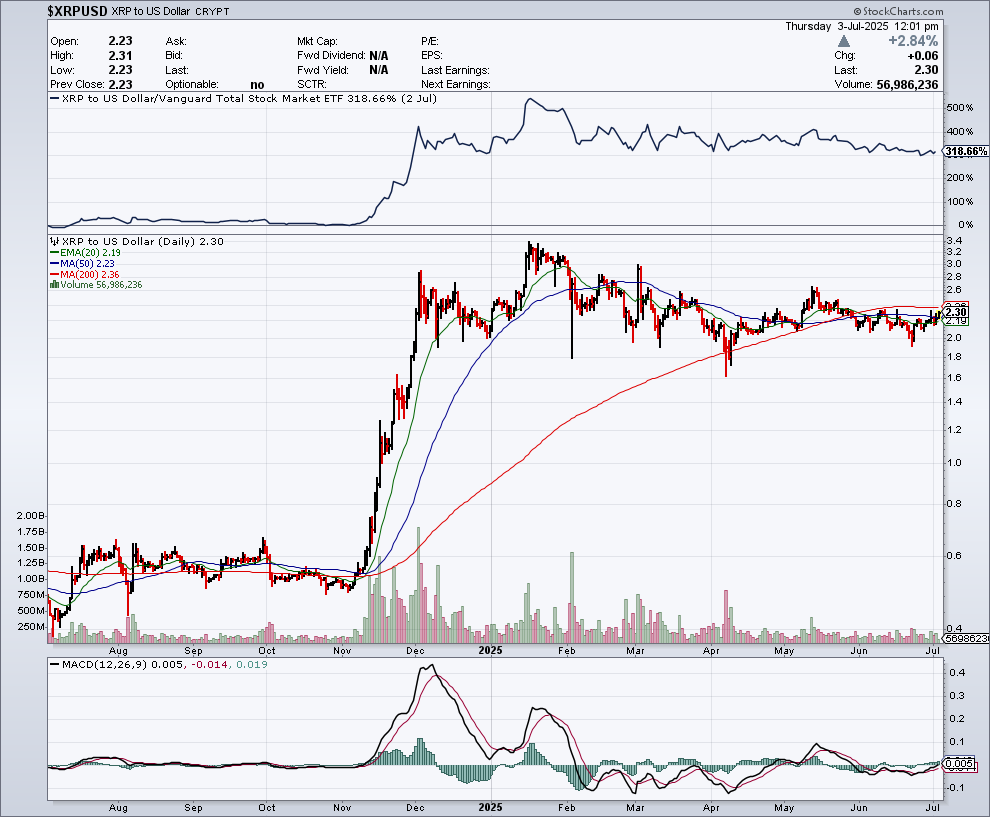The height and width of the screenshot is (817, 990).
Task: Click the "Fwd Yield:" label
Action: [x=322, y=70]
